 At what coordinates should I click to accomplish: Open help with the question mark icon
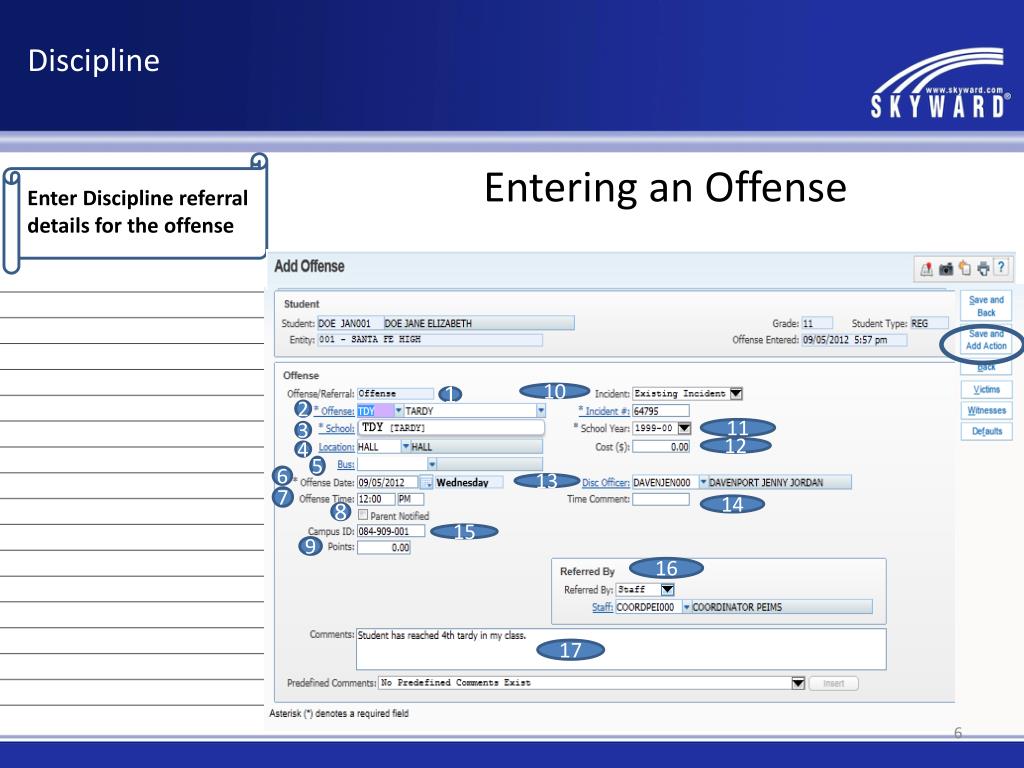[1000, 267]
